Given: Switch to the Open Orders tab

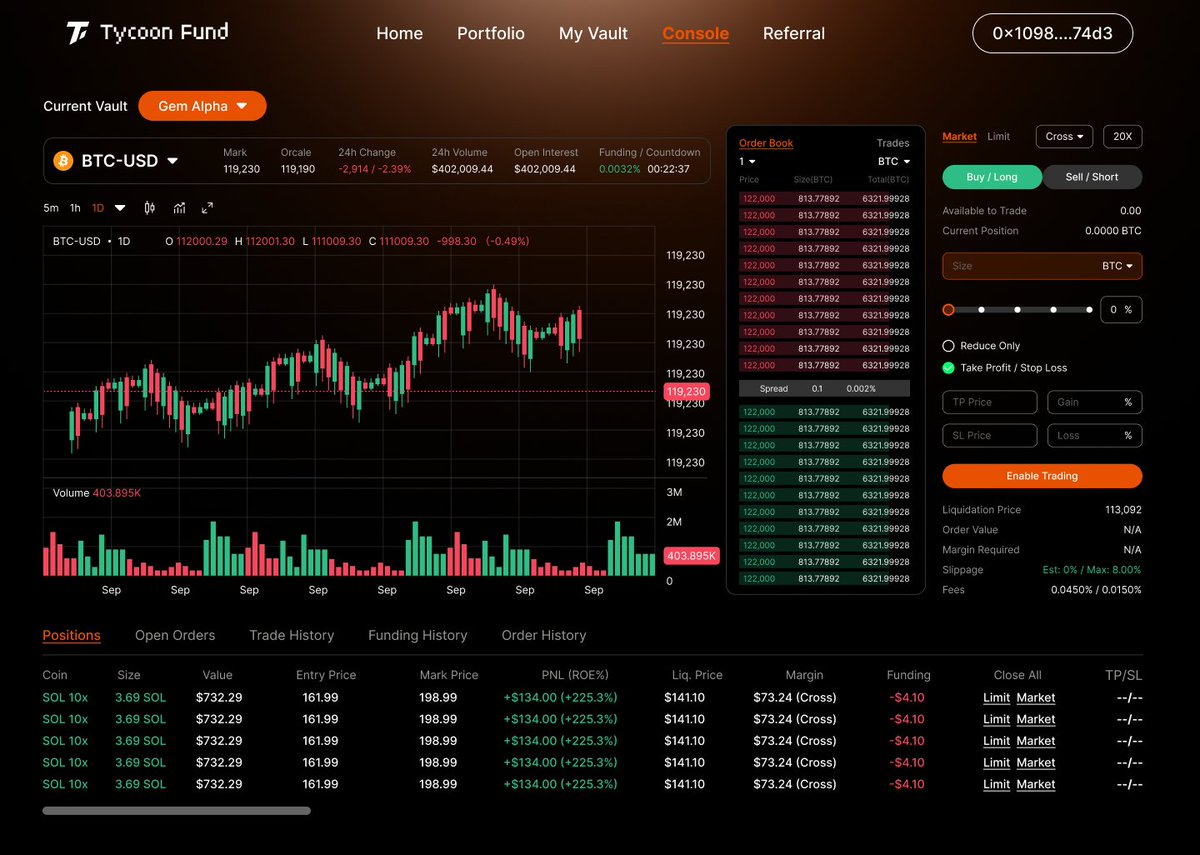Looking at the screenshot, I should (175, 635).
